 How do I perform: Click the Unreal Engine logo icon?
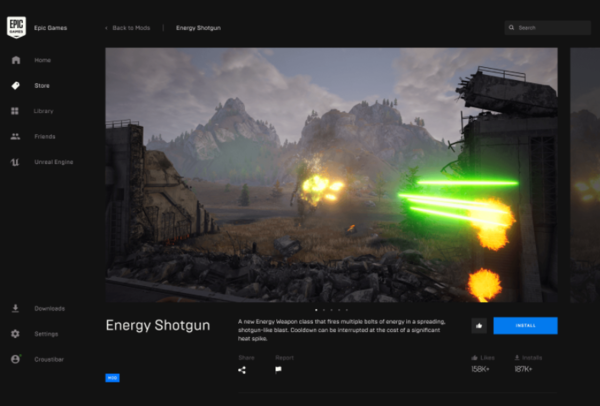pos(15,162)
